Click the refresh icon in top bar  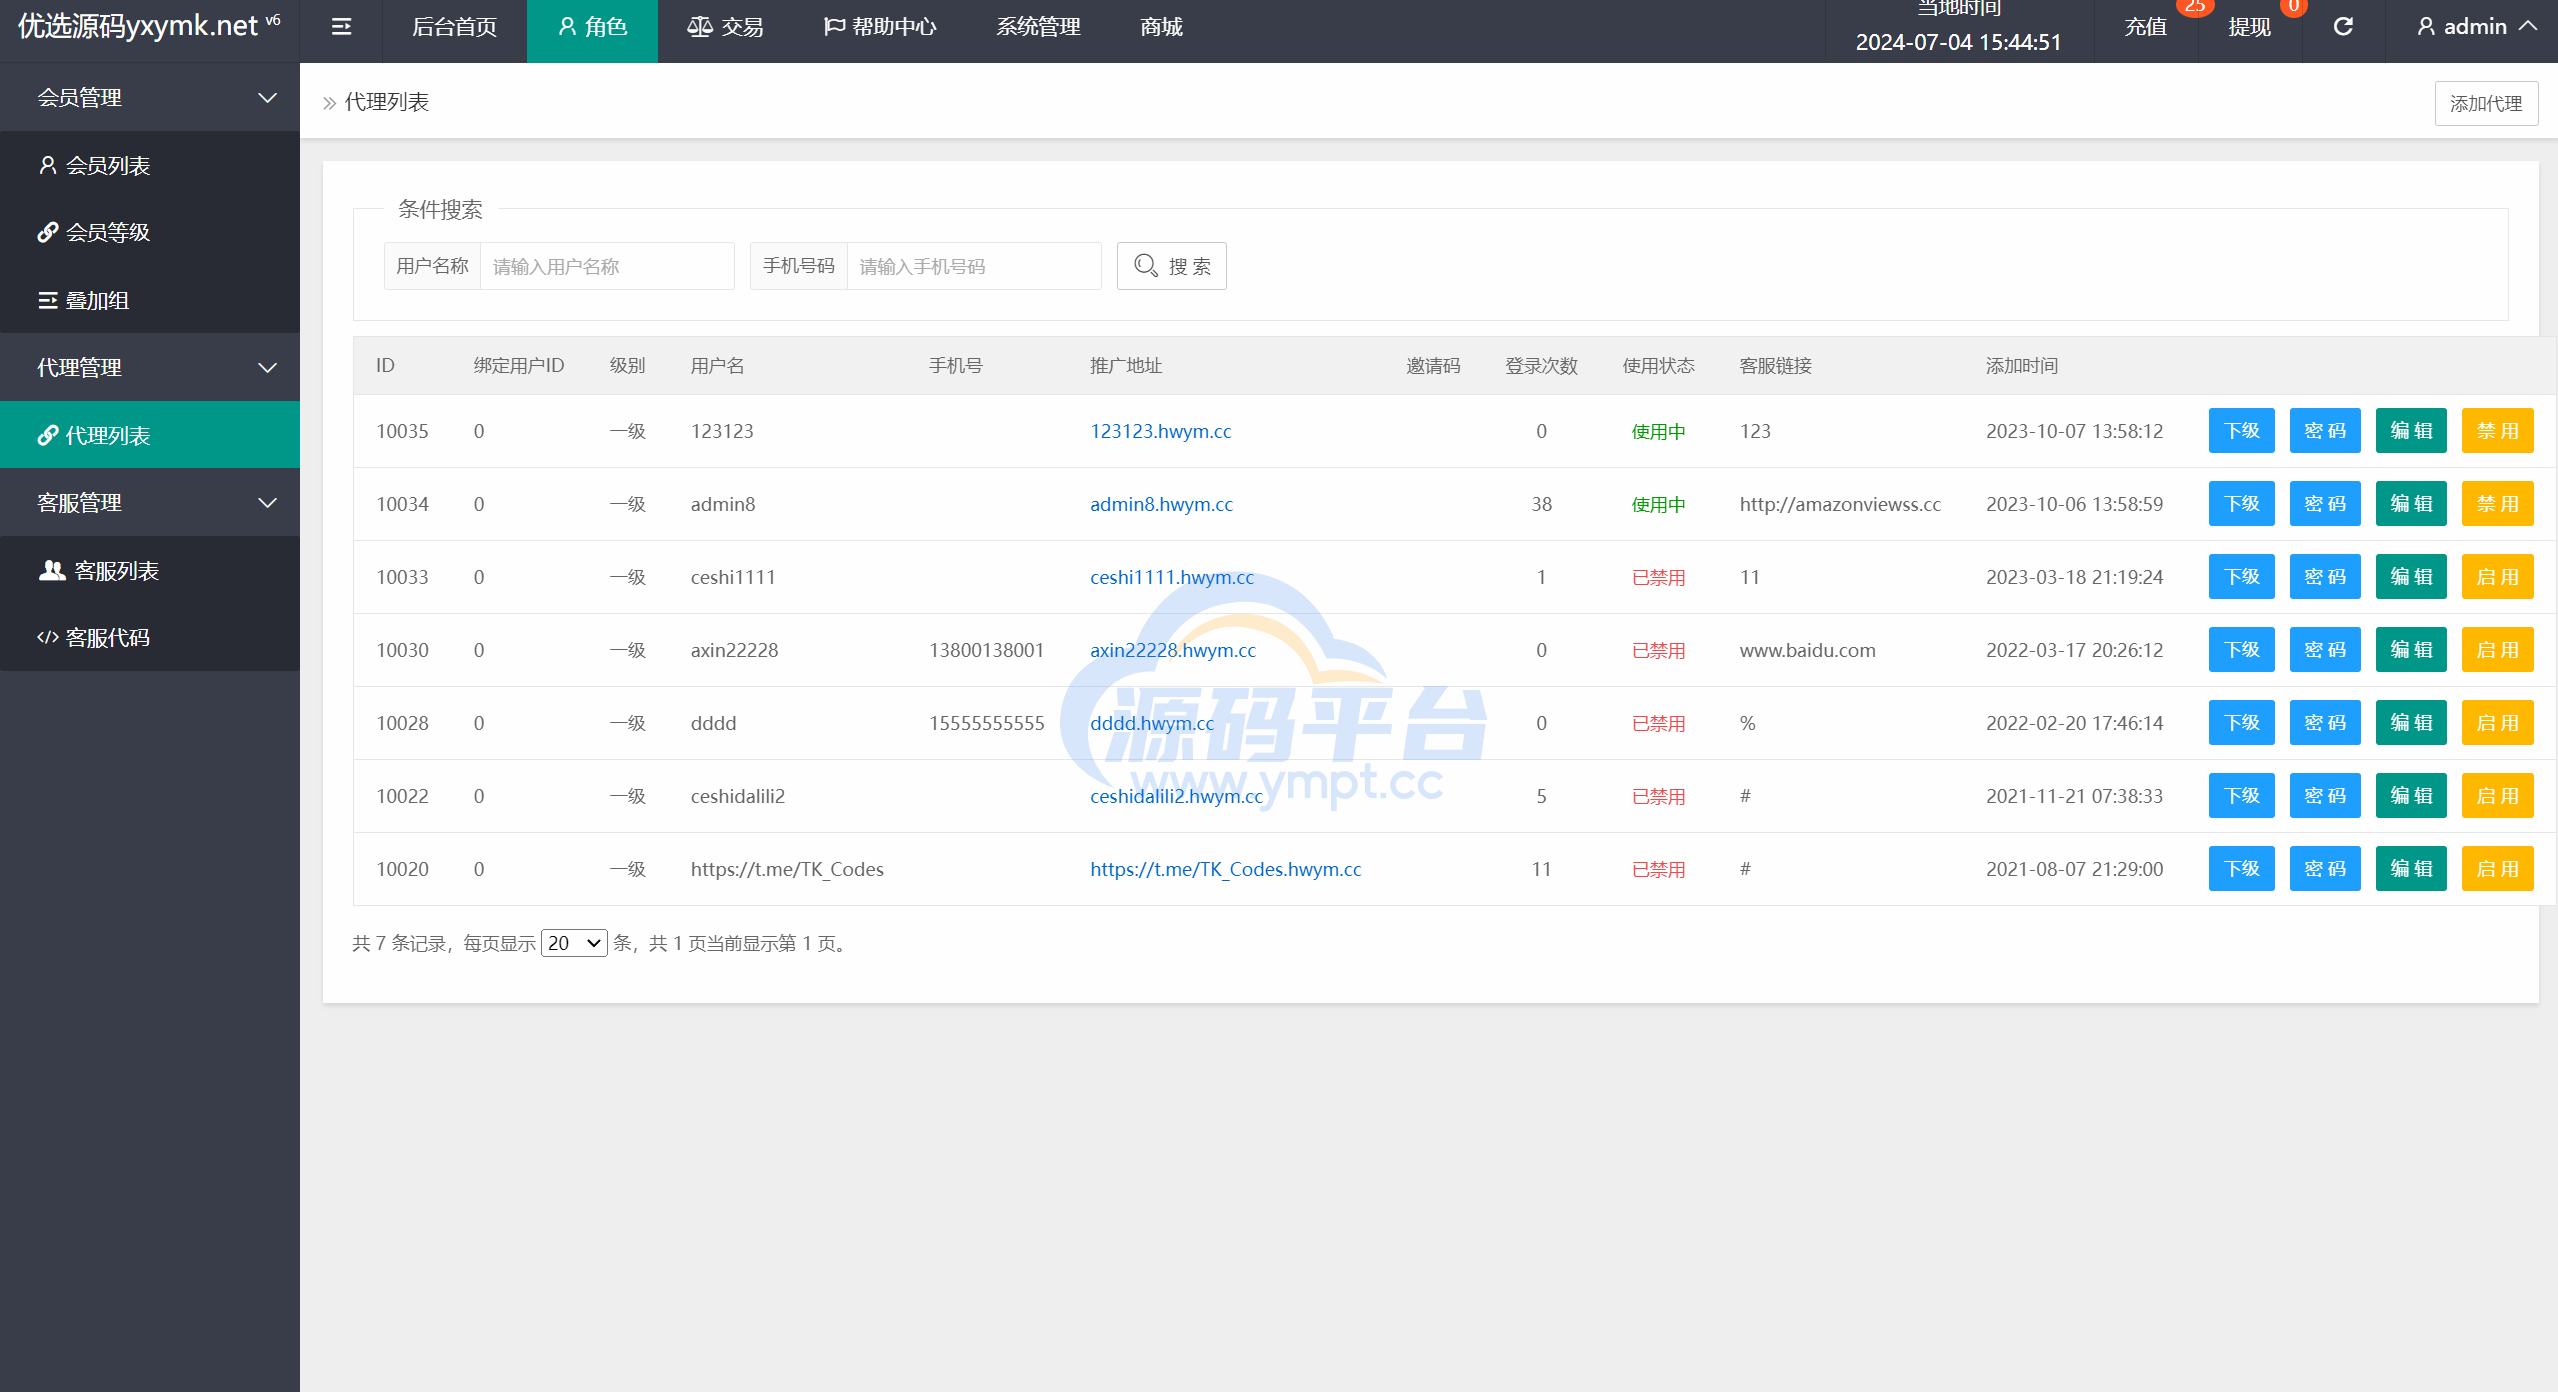click(x=2343, y=27)
